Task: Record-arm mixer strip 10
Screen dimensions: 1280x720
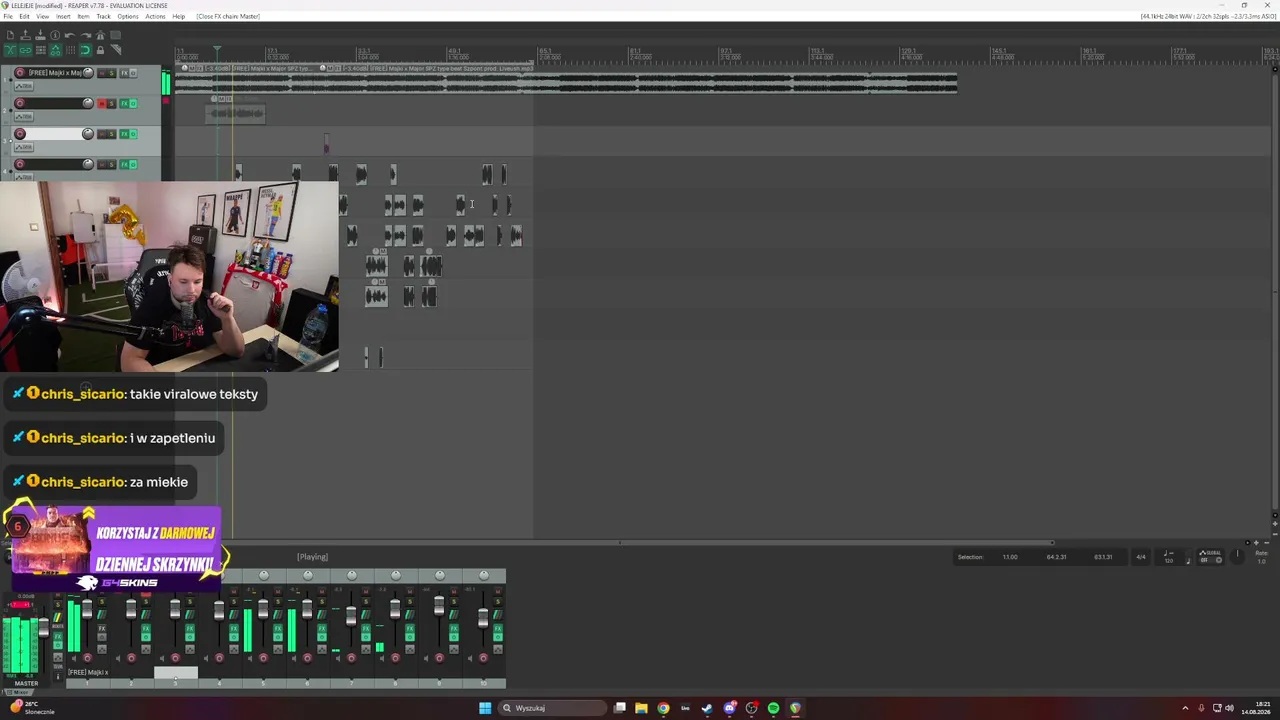Action: [x=483, y=658]
